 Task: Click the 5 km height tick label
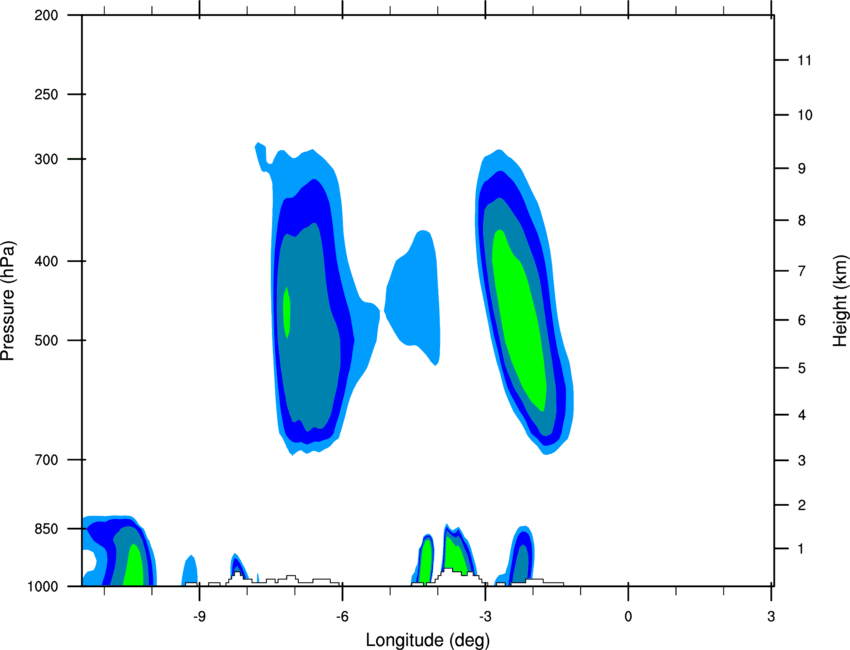point(802,369)
